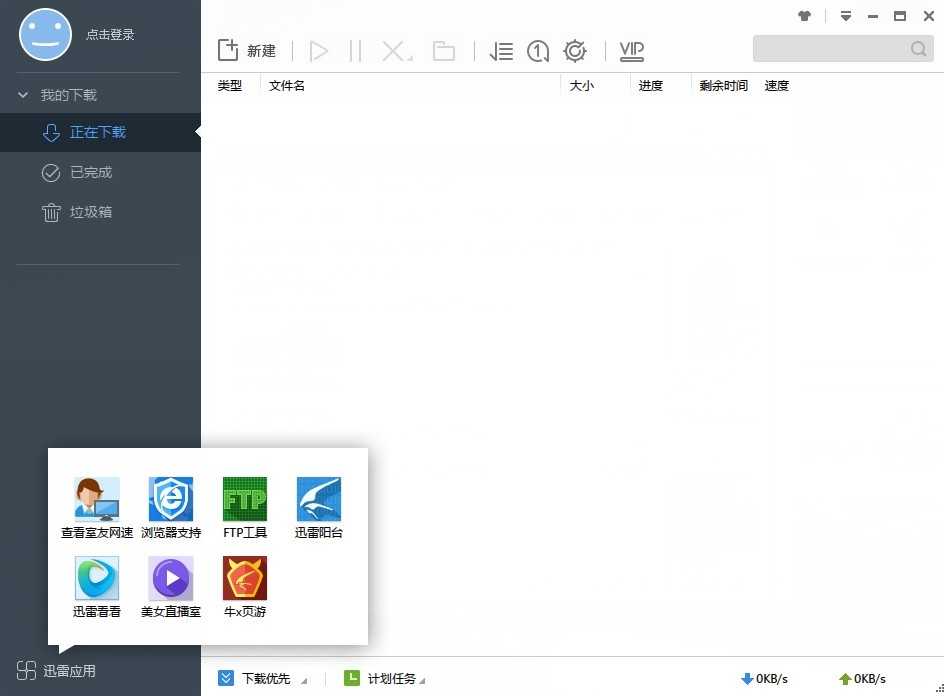Click 点击登录 to sign in
The image size is (944, 696).
[x=110, y=35]
